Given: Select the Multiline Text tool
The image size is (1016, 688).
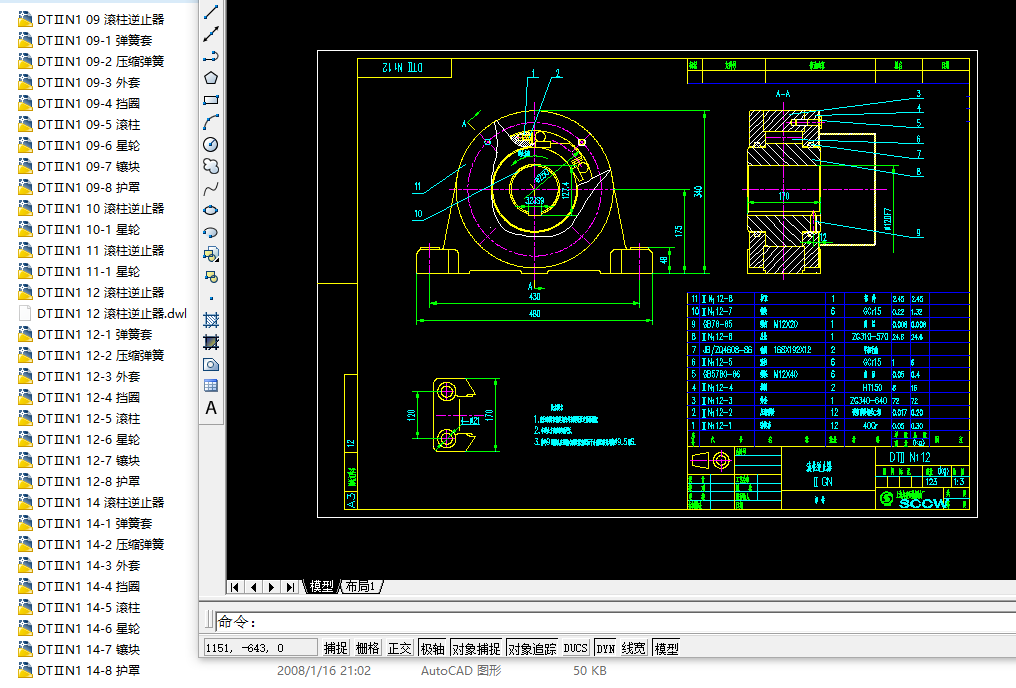Looking at the screenshot, I should pyautogui.click(x=211, y=408).
